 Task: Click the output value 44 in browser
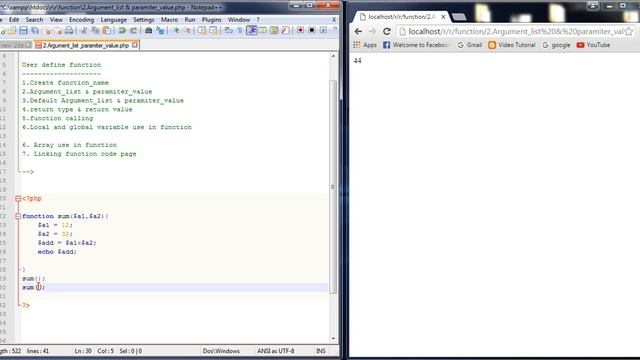coord(358,60)
